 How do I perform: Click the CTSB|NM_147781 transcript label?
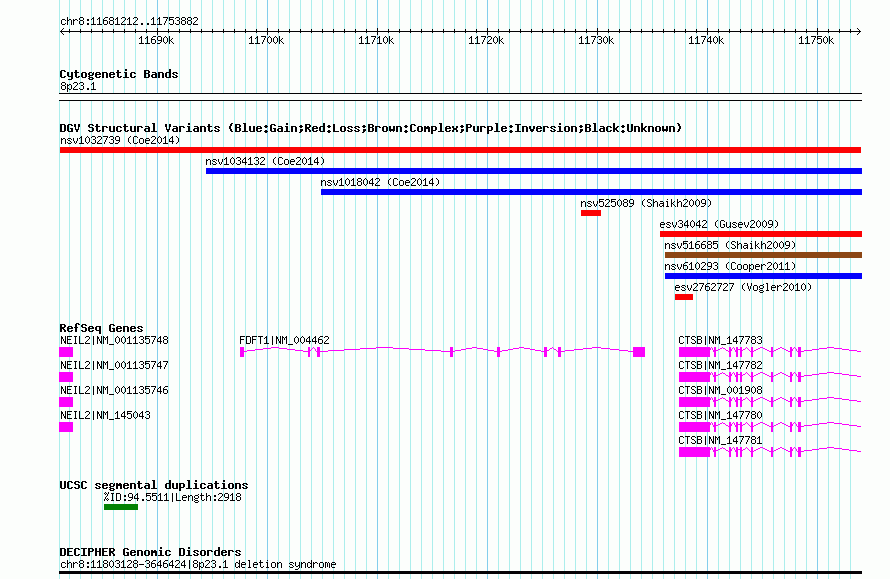point(720,440)
